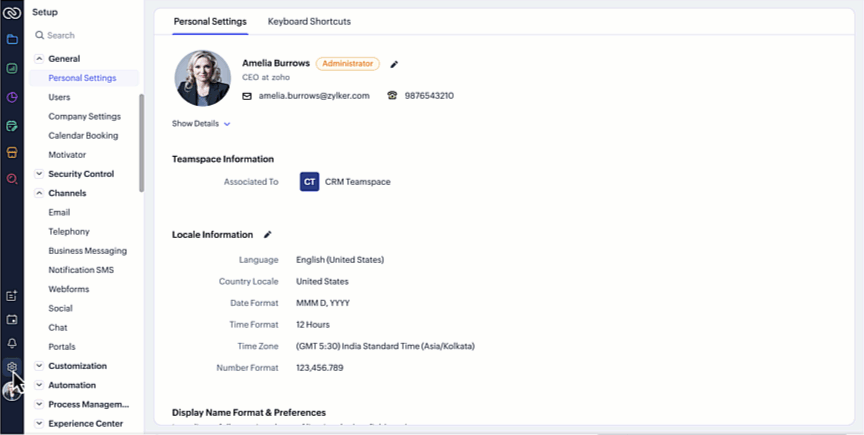Open Users in the setup menu

[59, 97]
